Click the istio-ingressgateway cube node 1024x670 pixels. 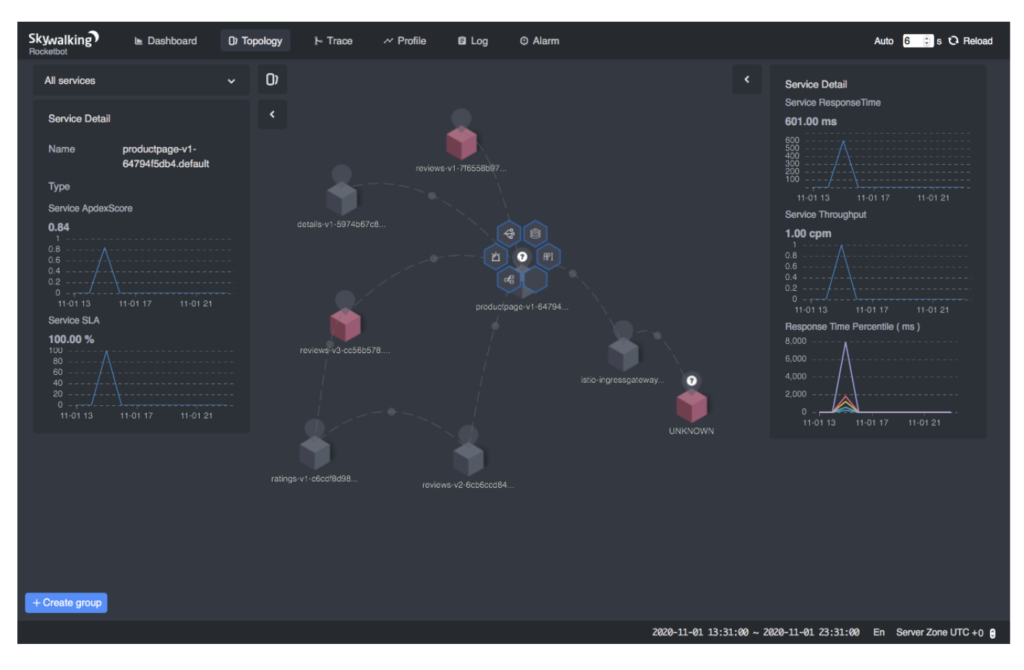623,354
